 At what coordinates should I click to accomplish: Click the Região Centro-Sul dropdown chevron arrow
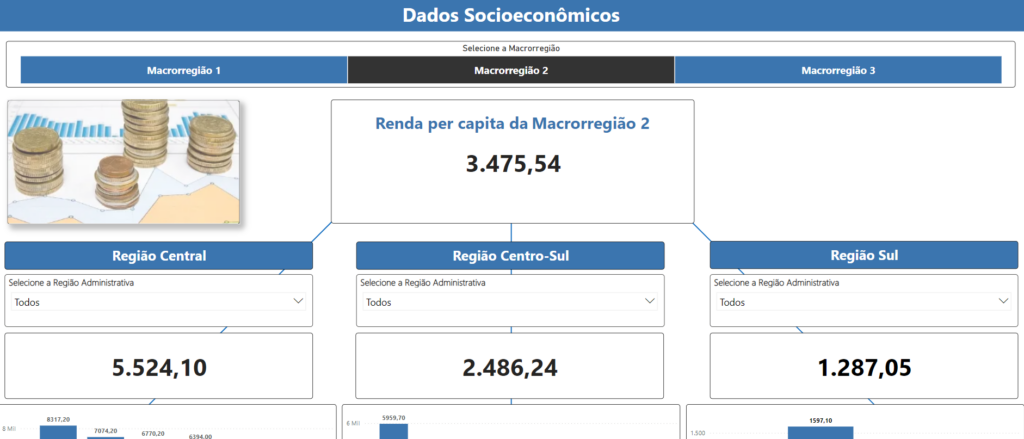coord(649,301)
